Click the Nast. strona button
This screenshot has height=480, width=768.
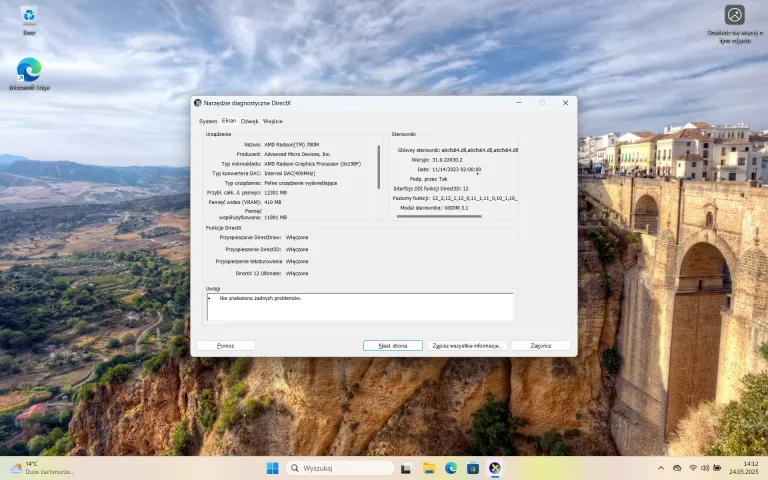393,346
